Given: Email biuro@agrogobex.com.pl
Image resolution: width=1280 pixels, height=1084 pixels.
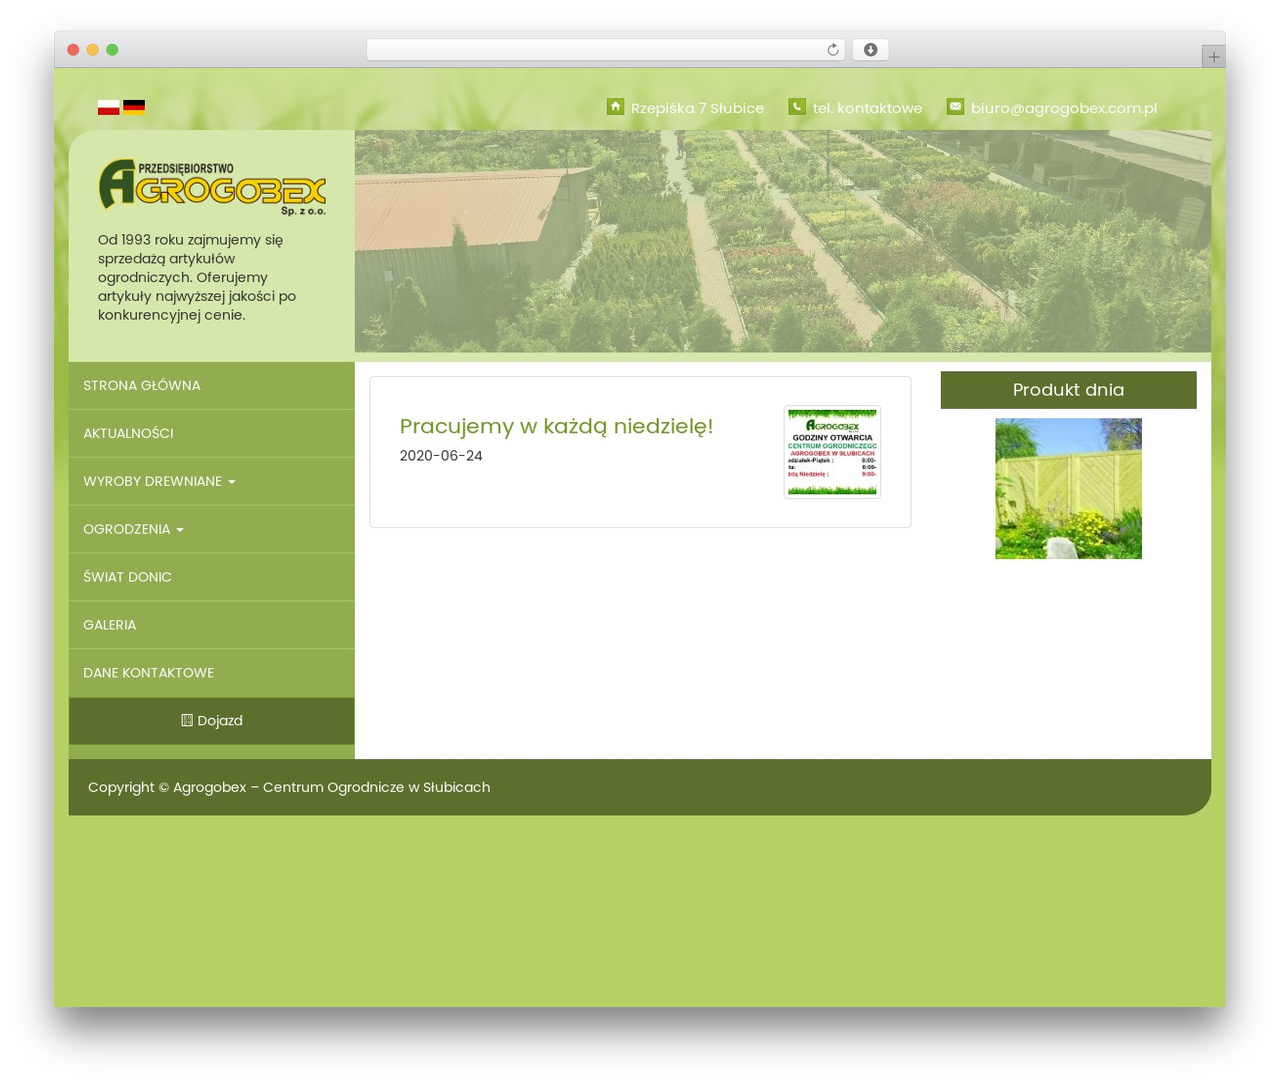Looking at the screenshot, I should (x=1064, y=108).
